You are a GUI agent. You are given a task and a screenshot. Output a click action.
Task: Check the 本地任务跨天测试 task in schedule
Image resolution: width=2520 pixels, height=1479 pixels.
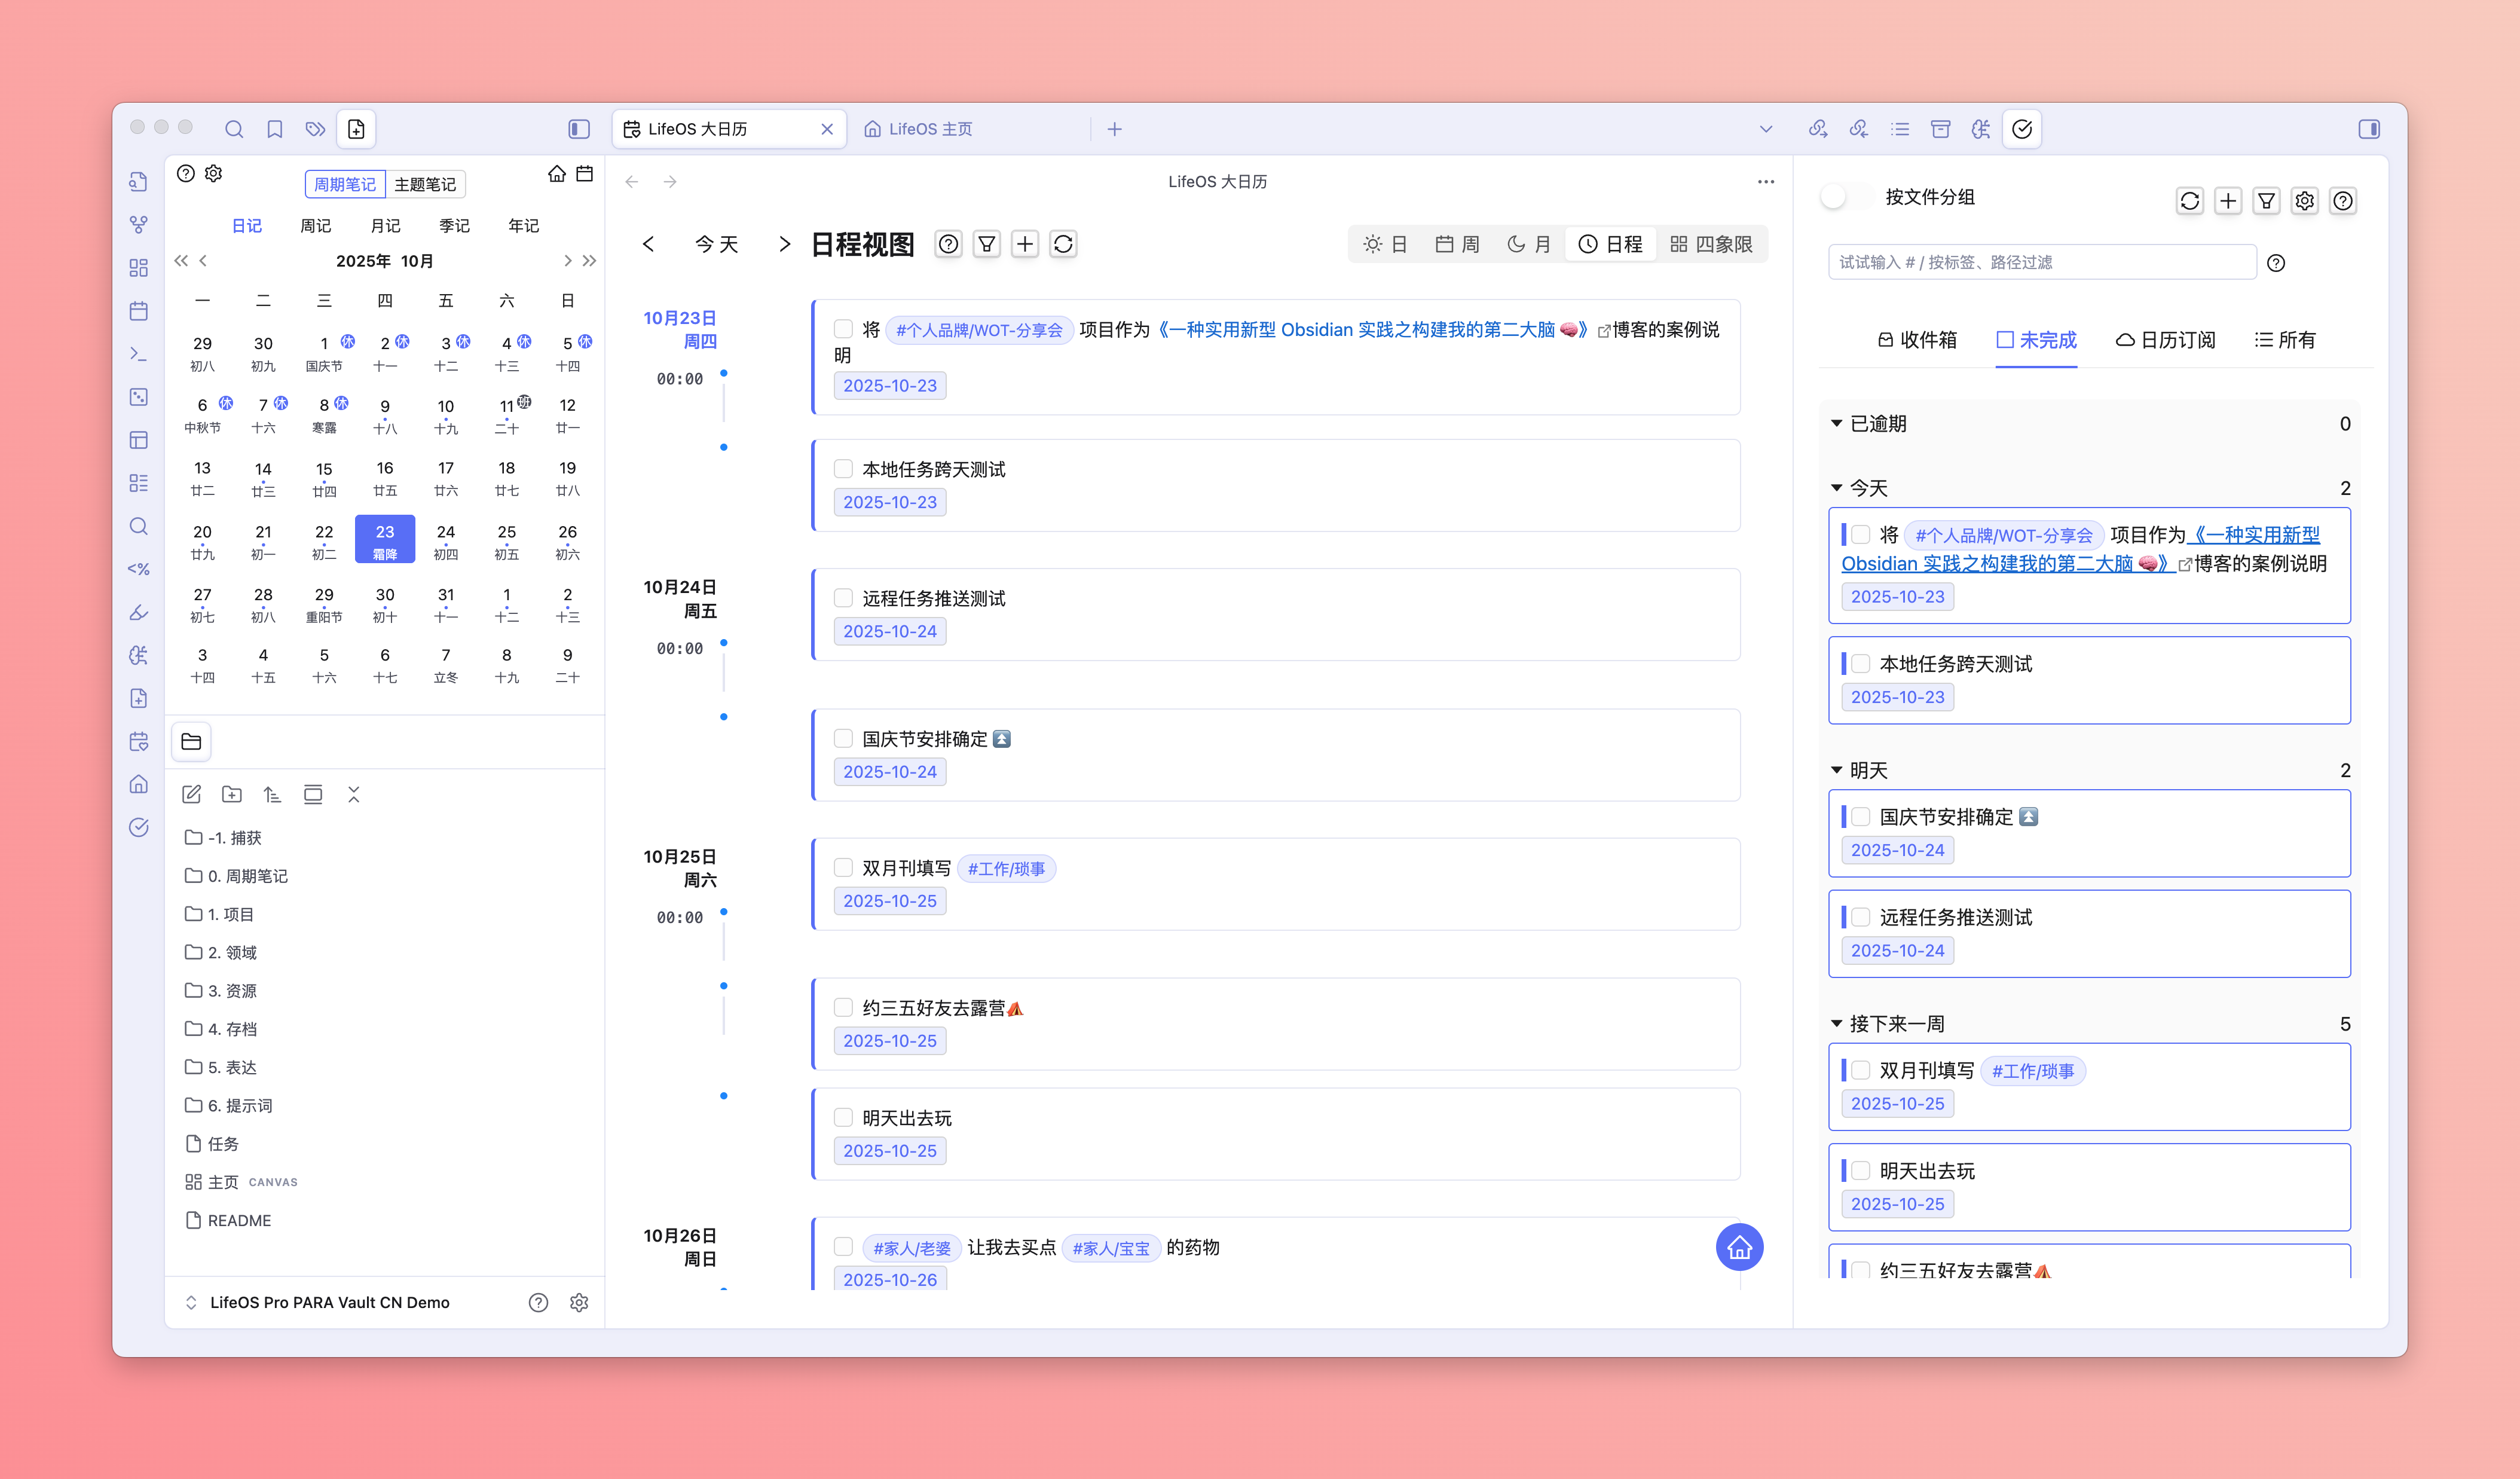point(843,469)
